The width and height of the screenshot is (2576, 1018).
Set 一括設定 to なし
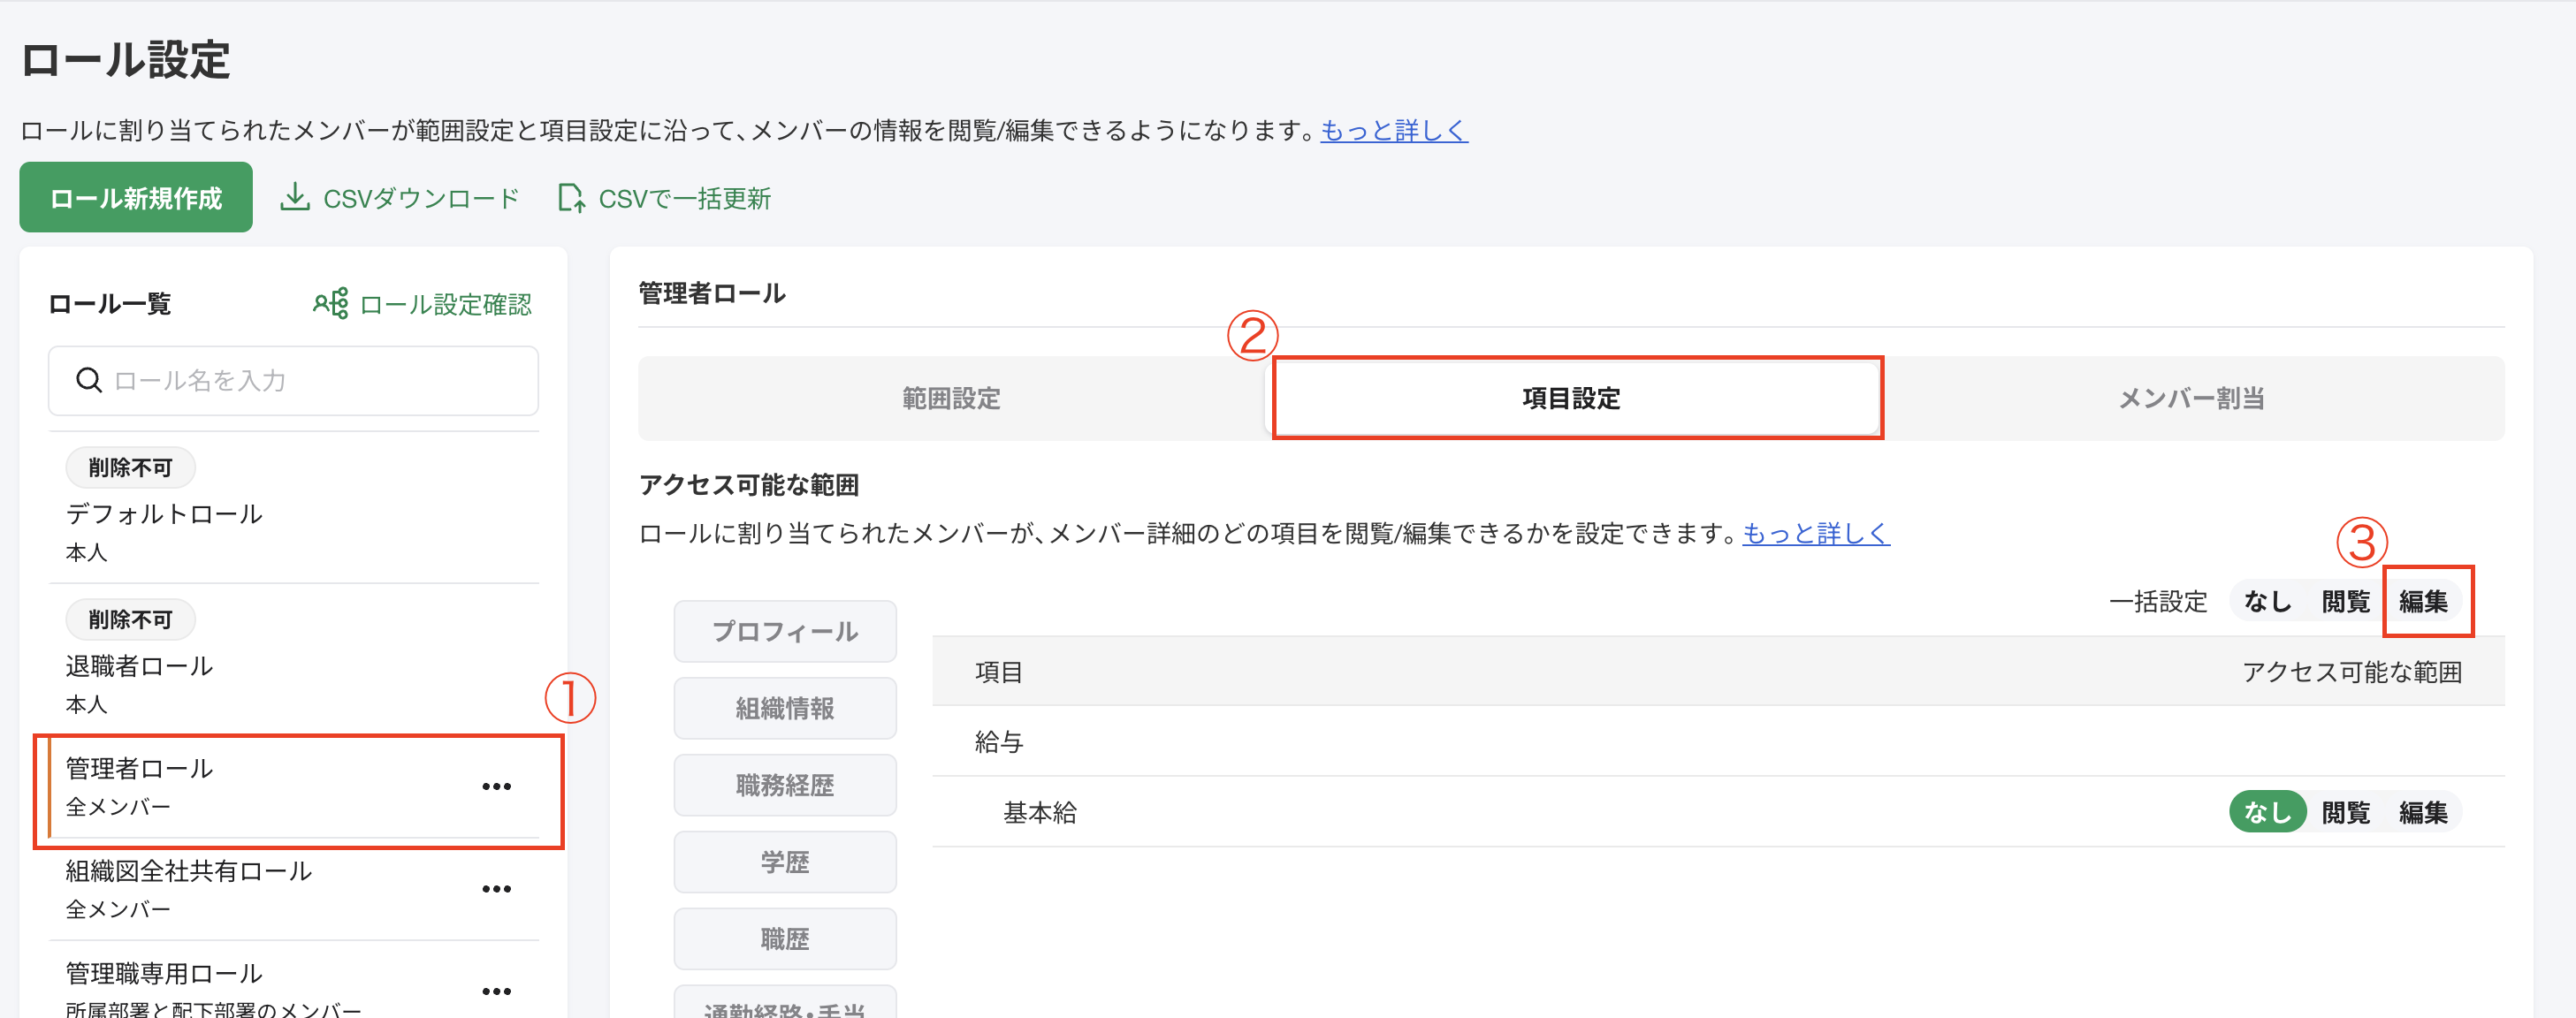[x=2268, y=600]
